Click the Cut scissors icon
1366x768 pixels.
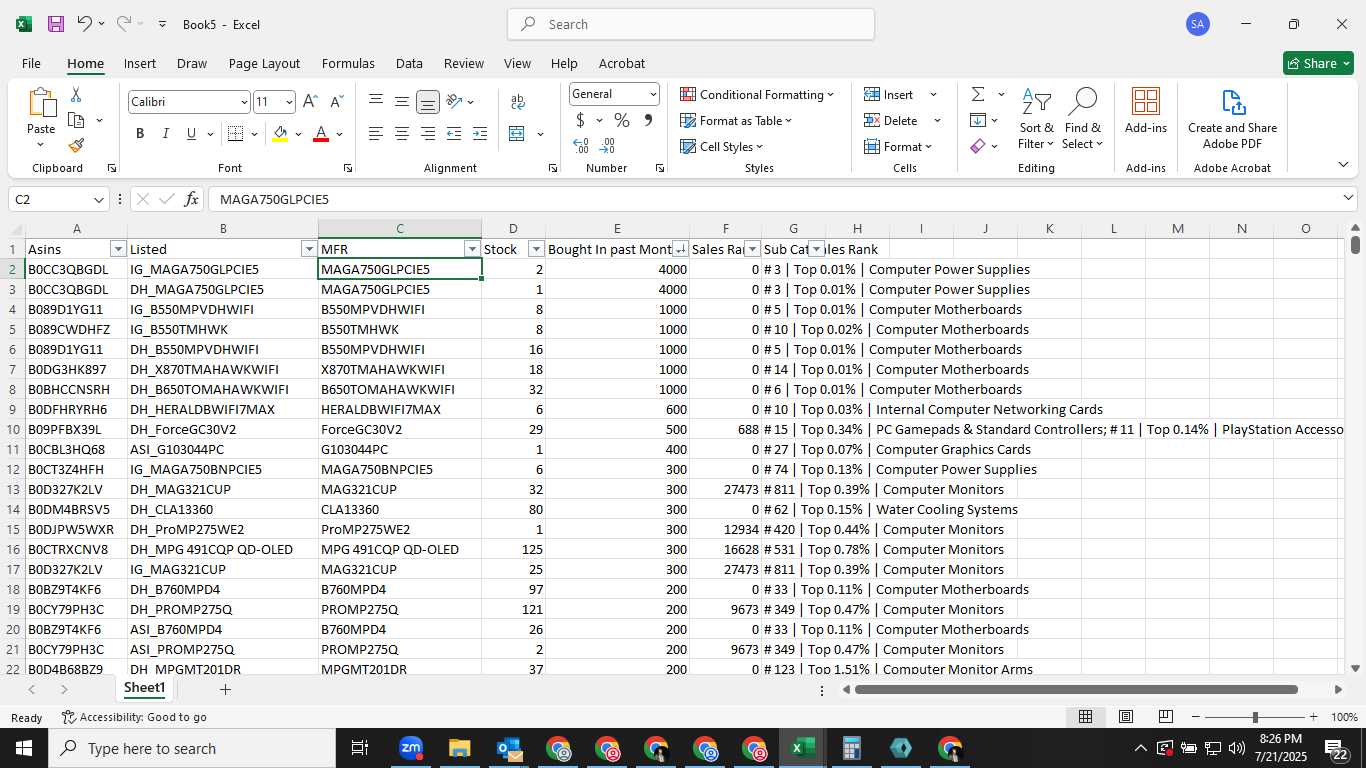point(75,94)
